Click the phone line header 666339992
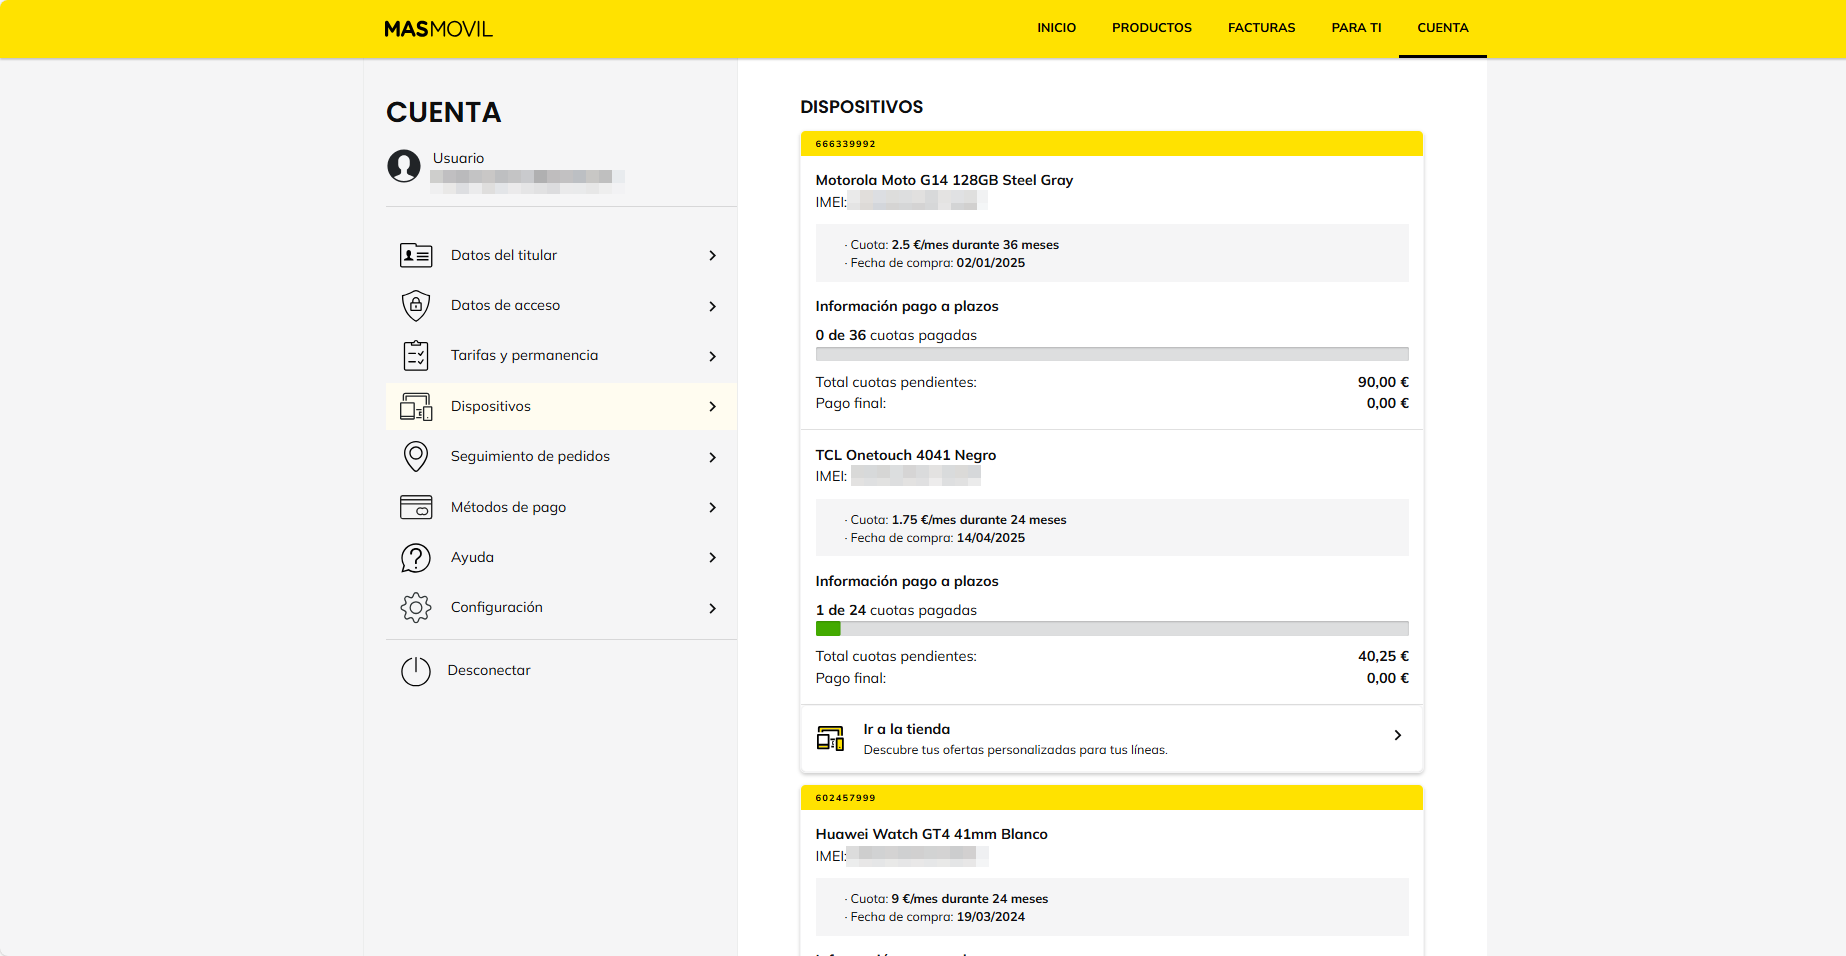 tap(1112, 144)
